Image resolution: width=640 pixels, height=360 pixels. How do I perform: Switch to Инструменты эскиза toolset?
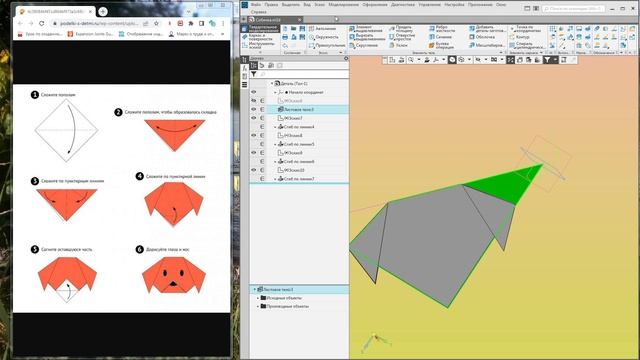[260, 45]
